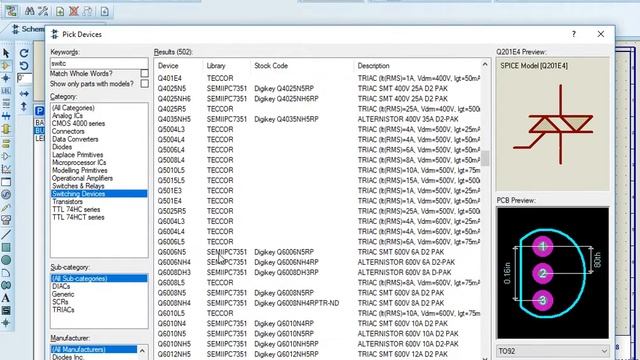Click the New sheet toolbar icon
640x360 pixels.
point(60,11)
